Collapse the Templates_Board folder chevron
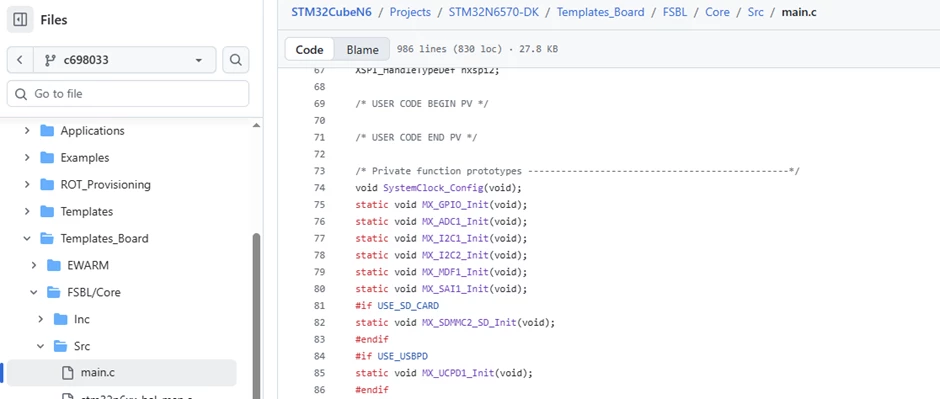This screenshot has height=399, width=940. (27, 238)
